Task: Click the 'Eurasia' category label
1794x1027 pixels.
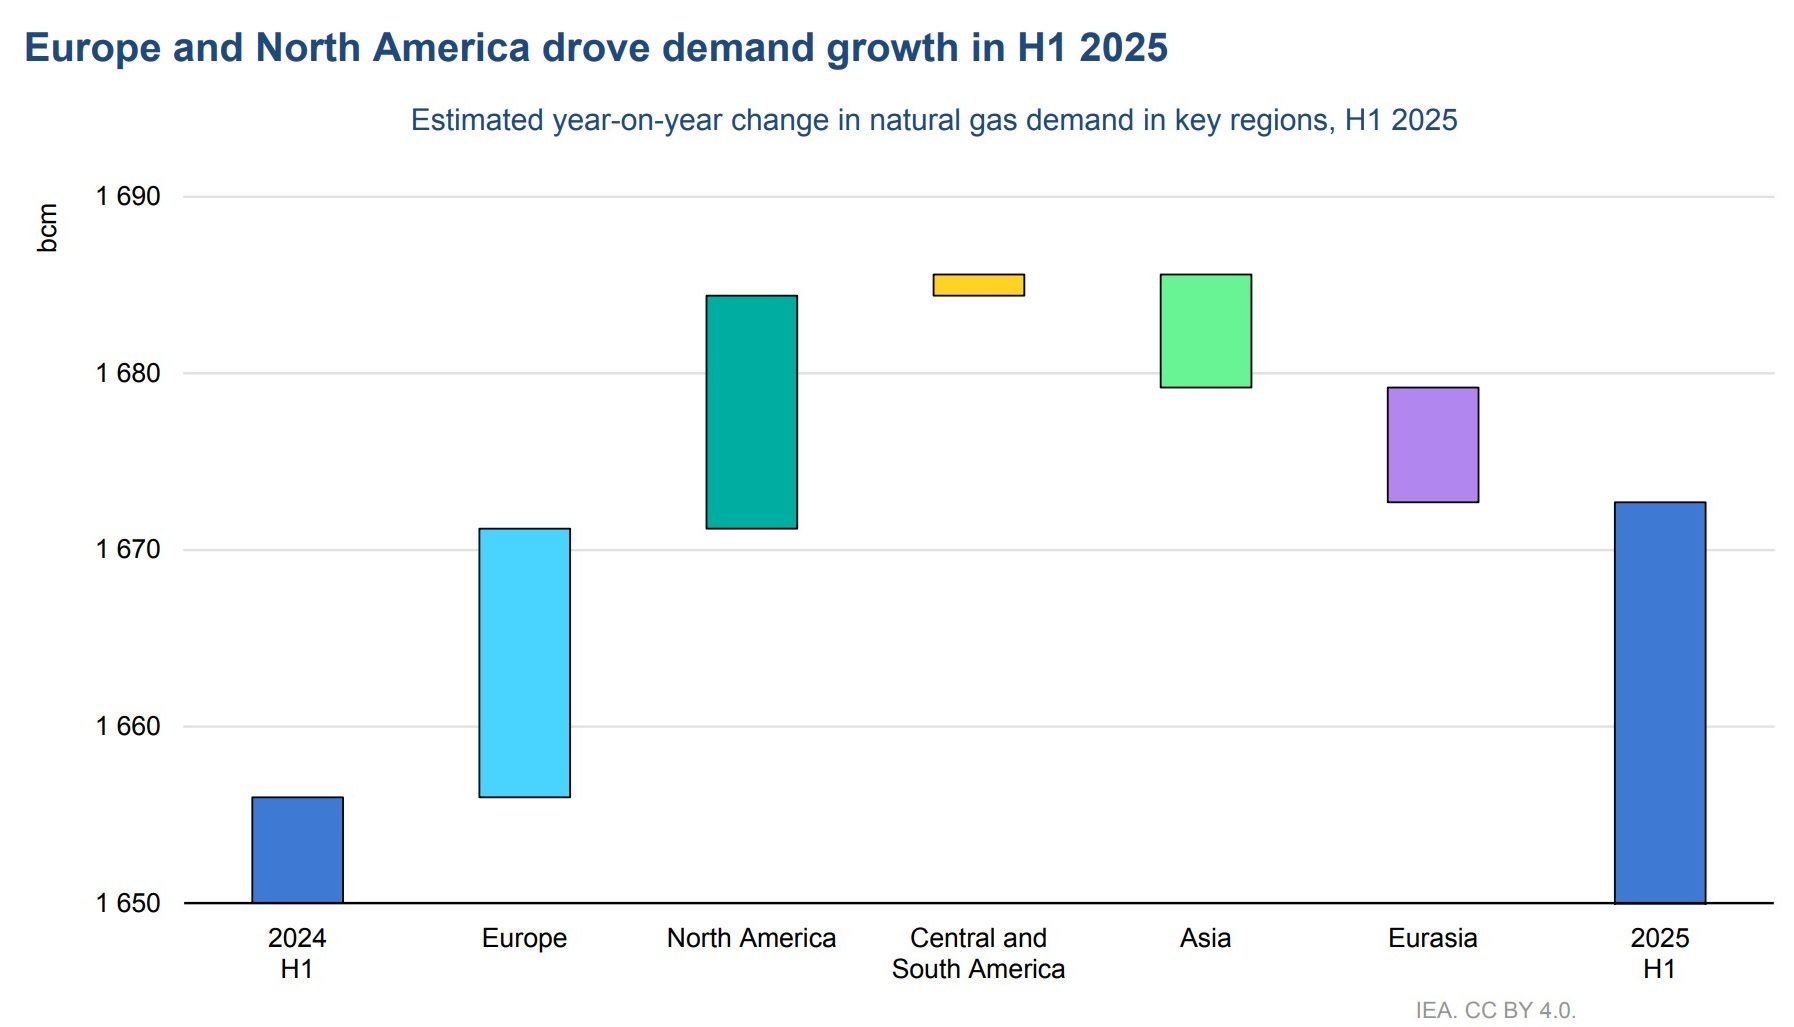Action: click(1432, 938)
